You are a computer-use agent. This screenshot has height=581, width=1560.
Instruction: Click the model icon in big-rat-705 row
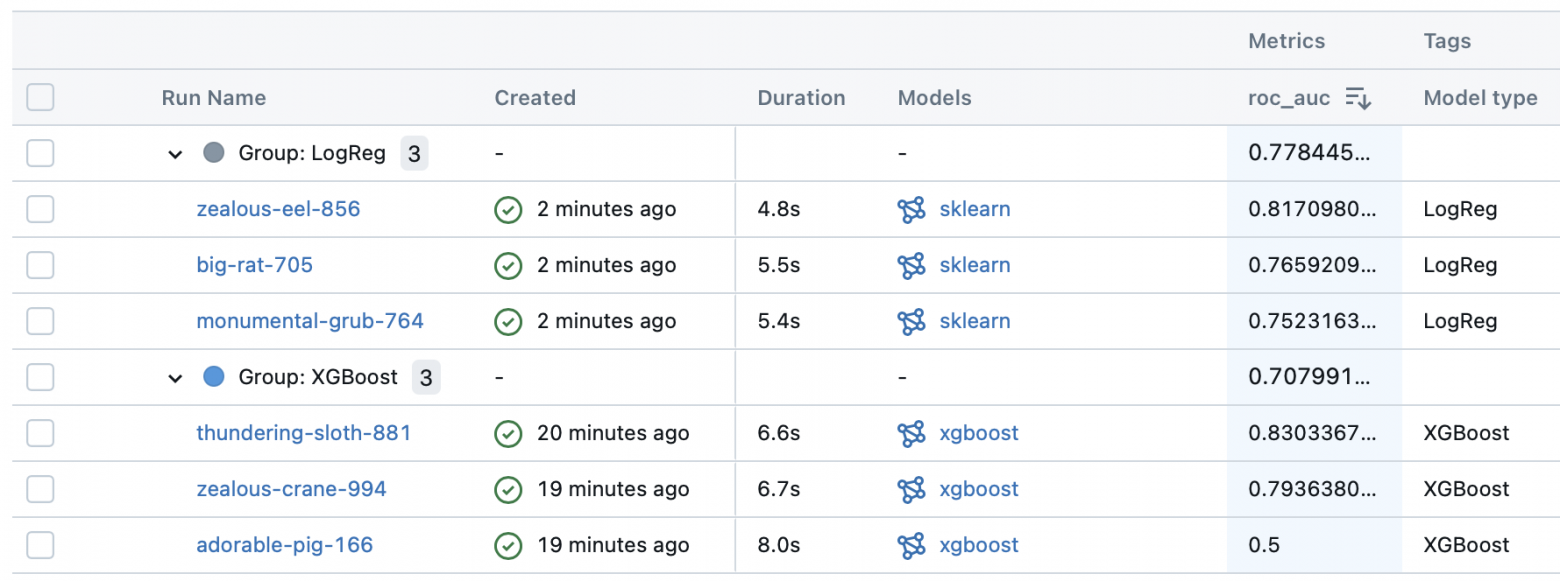tap(911, 266)
